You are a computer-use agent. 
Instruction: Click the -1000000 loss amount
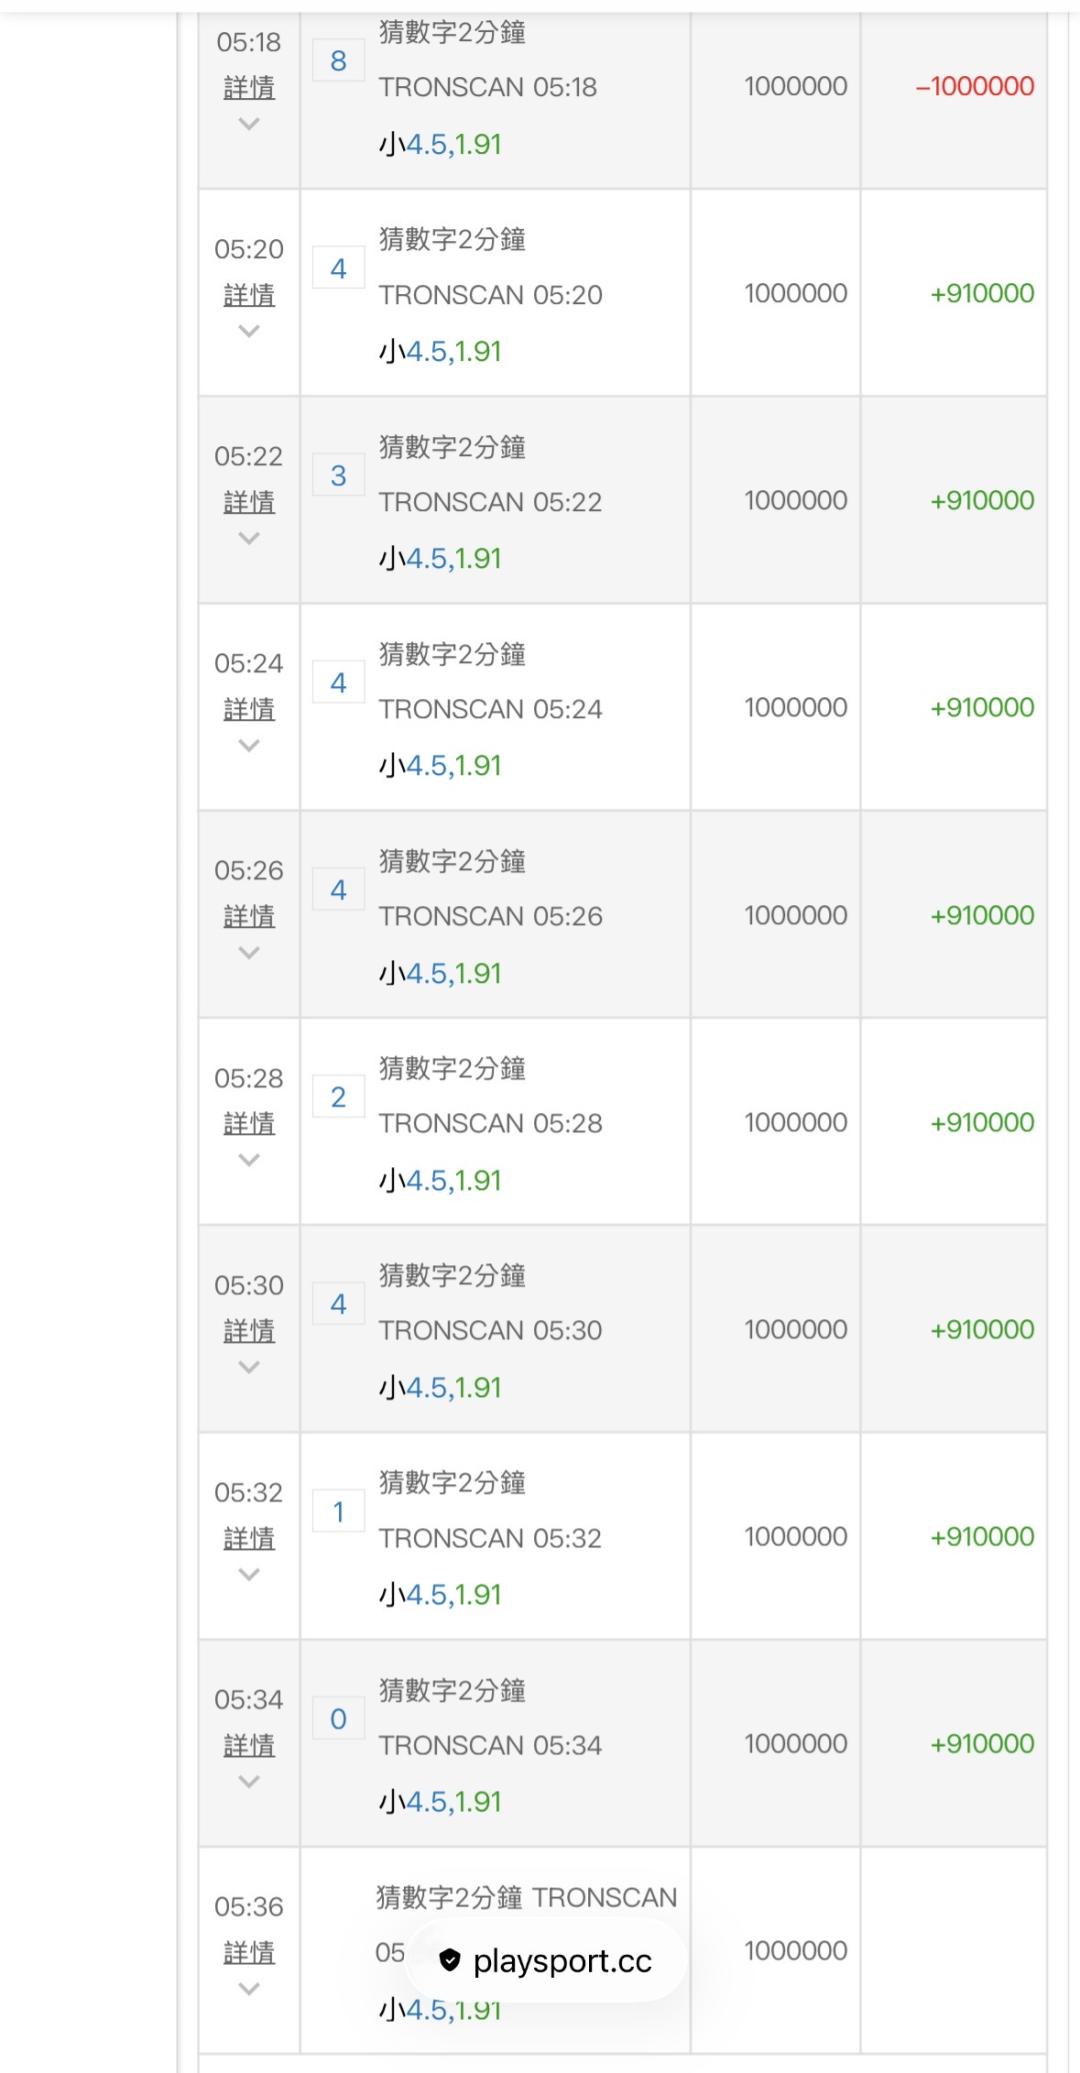975,86
